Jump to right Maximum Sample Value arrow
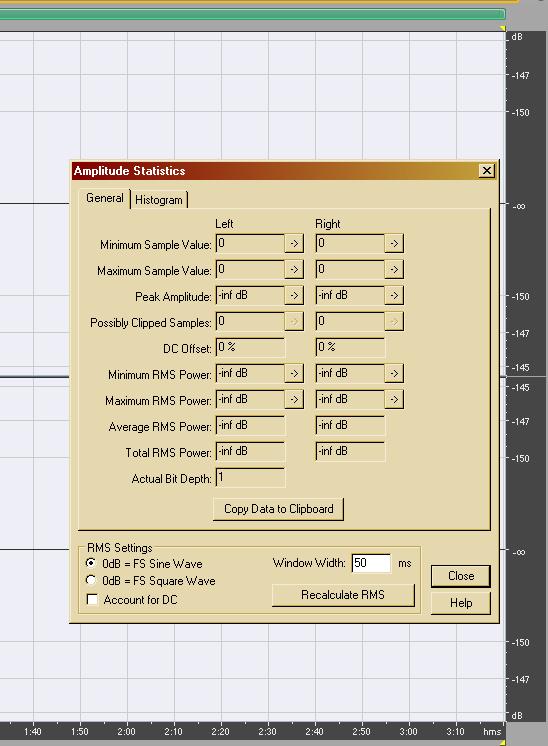 tap(394, 269)
